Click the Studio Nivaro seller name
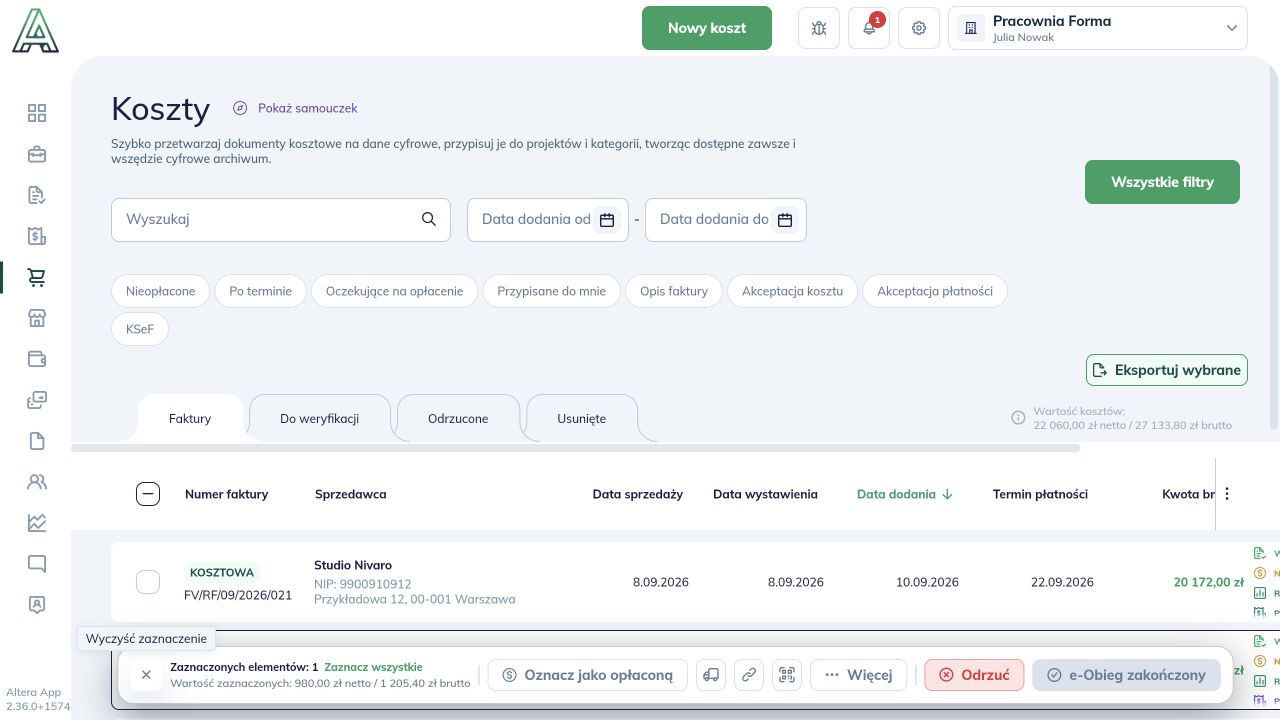Viewport: 1280px width, 720px height. (353, 565)
